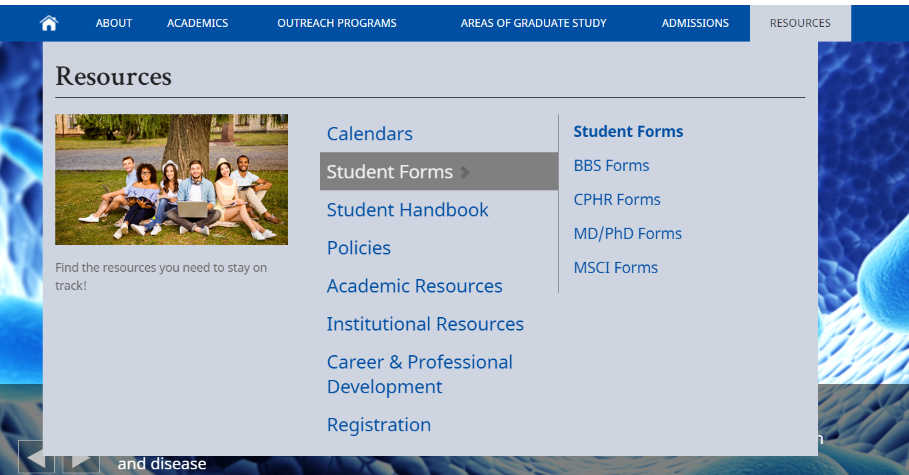Visit the Policies page
This screenshot has height=475, width=909.
[358, 248]
